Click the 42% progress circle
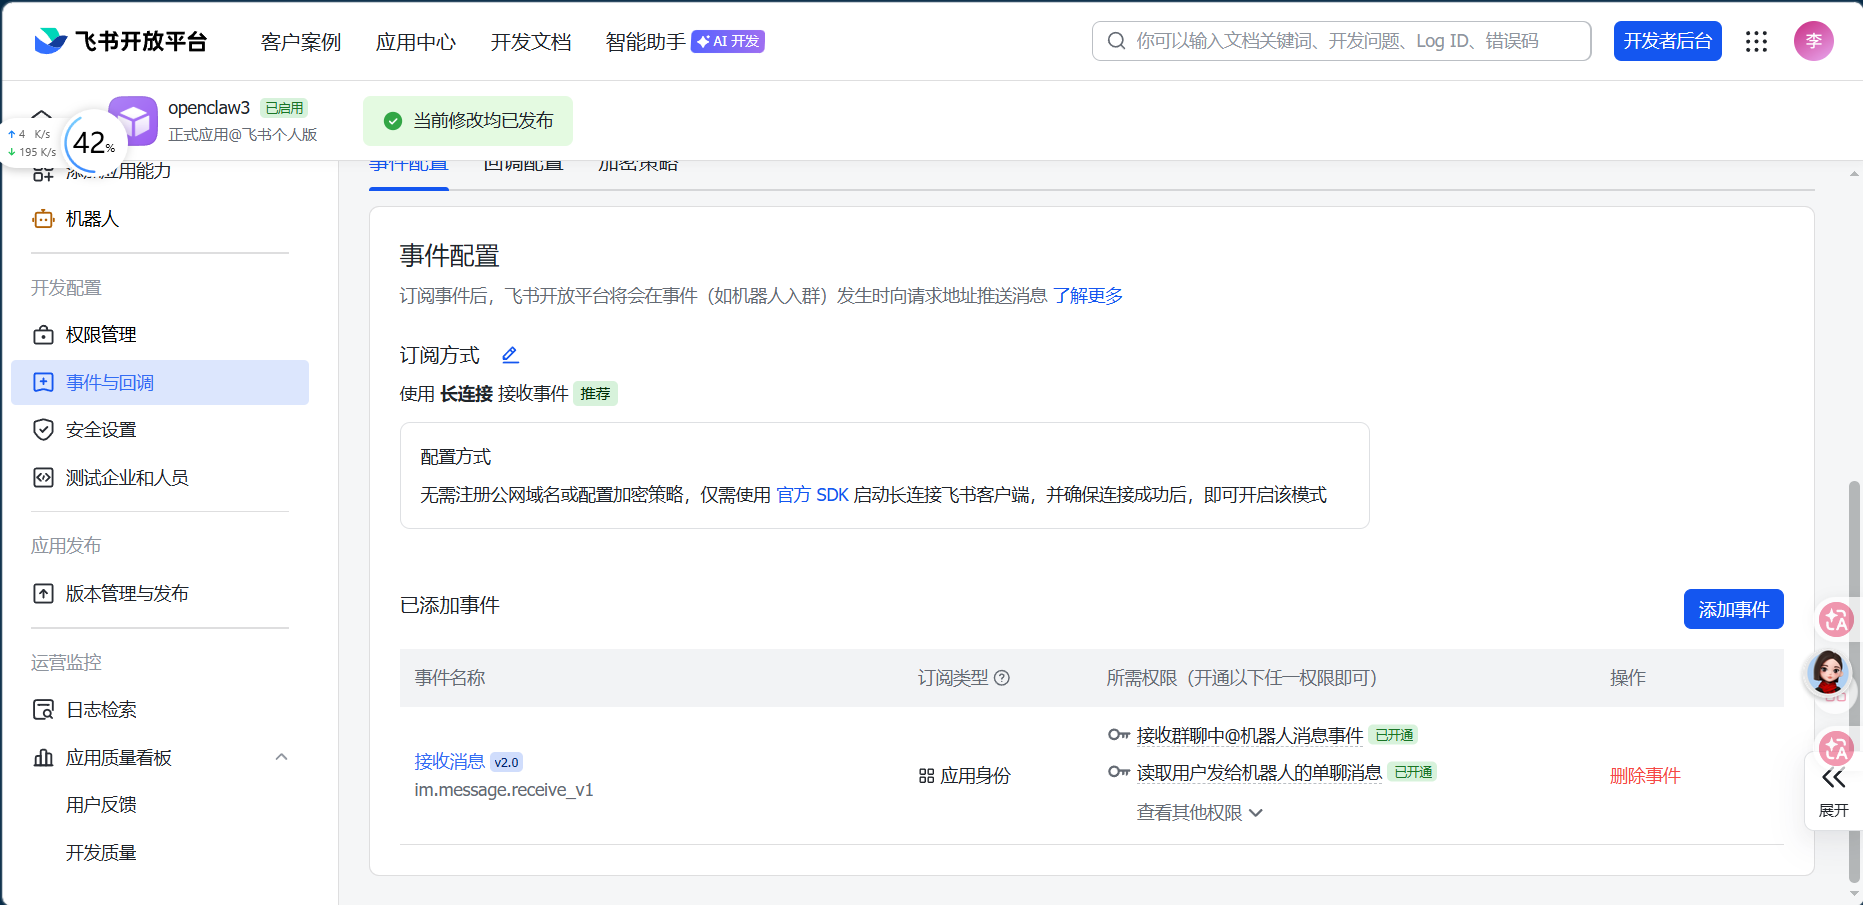This screenshot has height=905, width=1863. pyautogui.click(x=91, y=143)
